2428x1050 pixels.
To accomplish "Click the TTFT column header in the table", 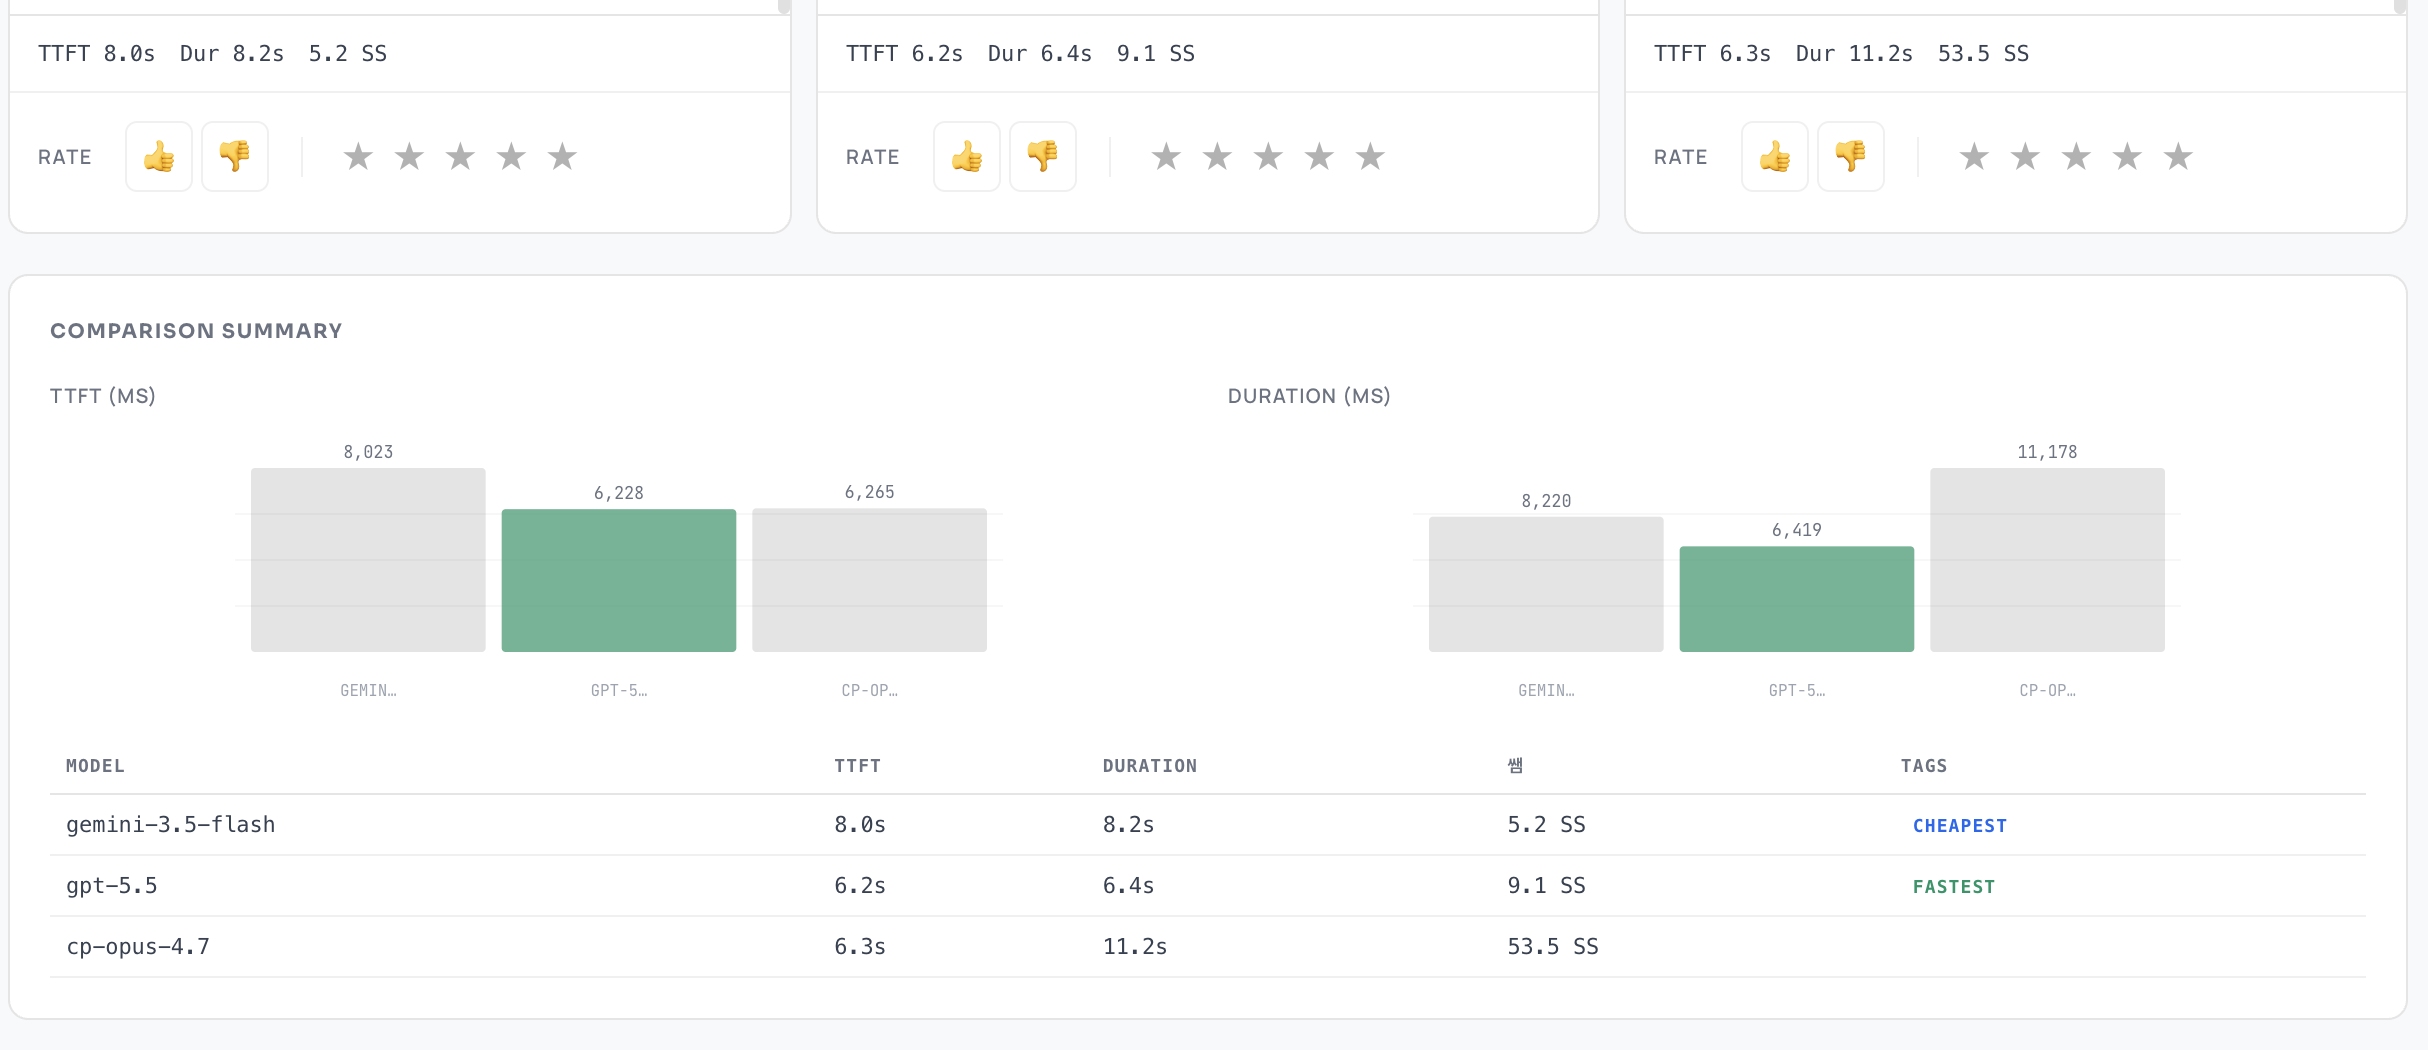I will point(858,766).
